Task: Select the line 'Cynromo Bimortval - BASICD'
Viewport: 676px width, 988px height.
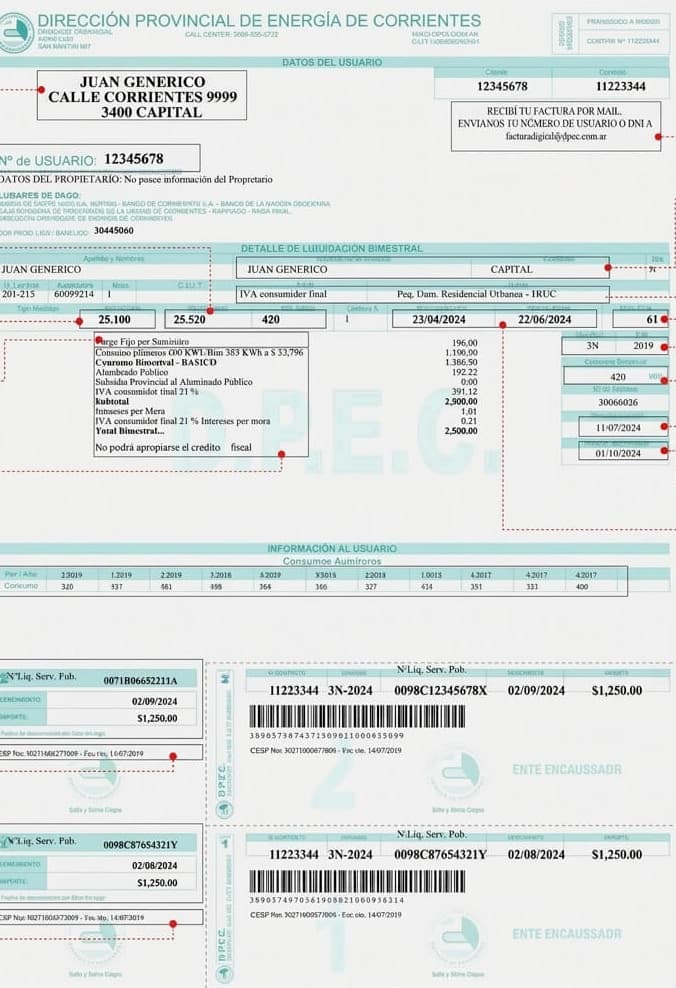Action: [x=156, y=362]
